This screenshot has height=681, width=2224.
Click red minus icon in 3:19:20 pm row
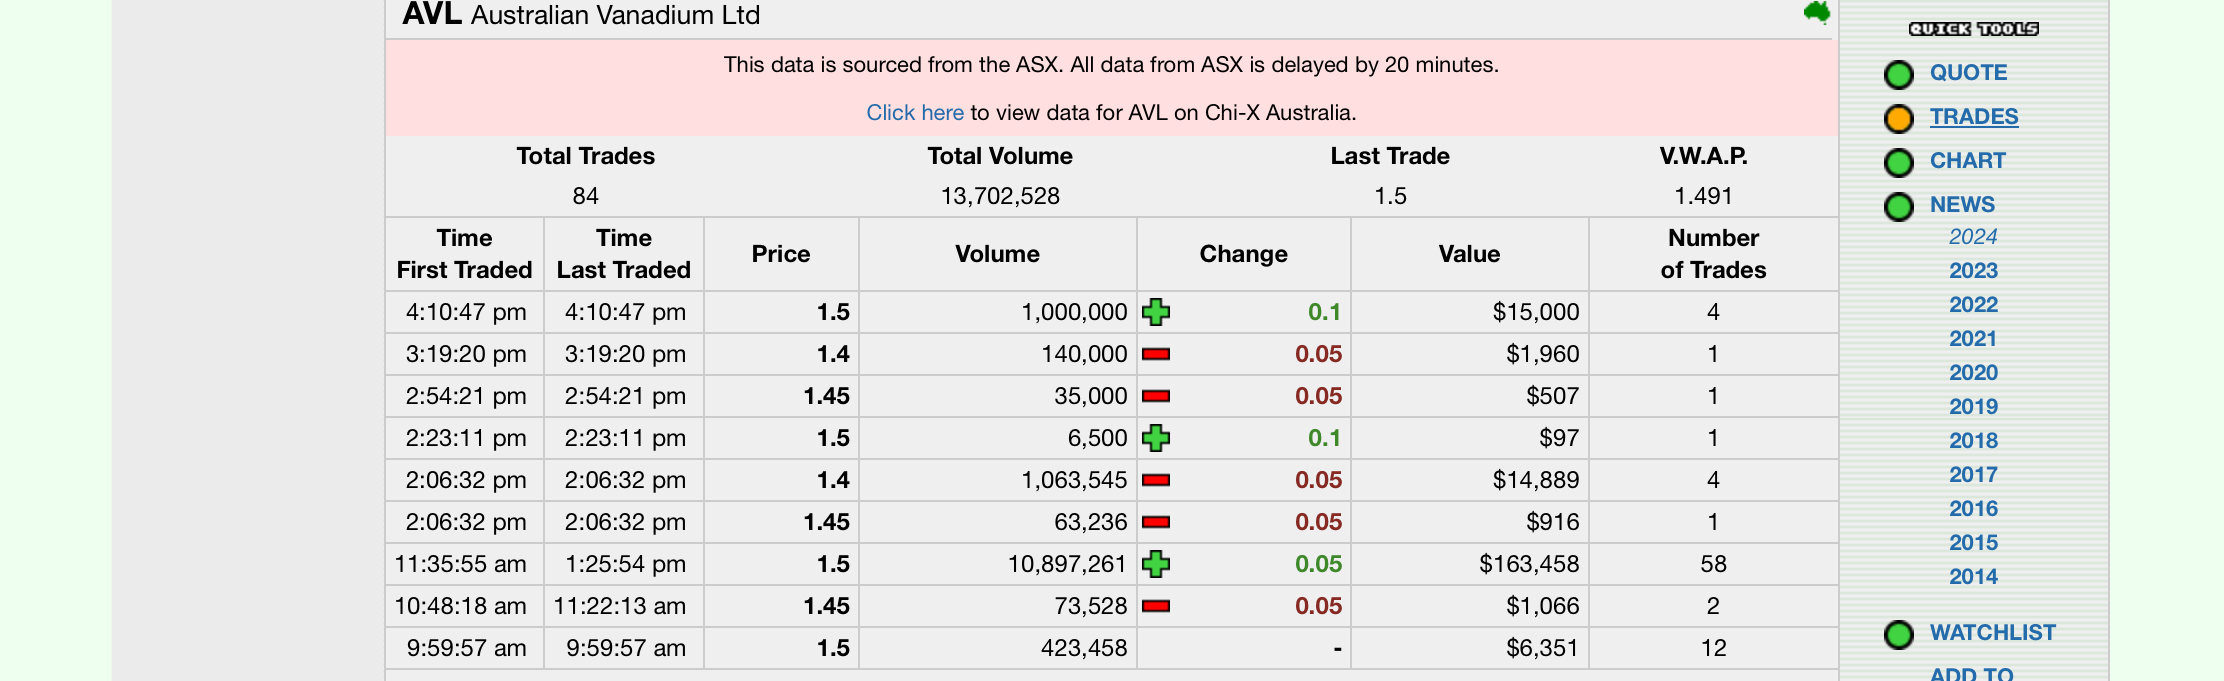[1156, 354]
